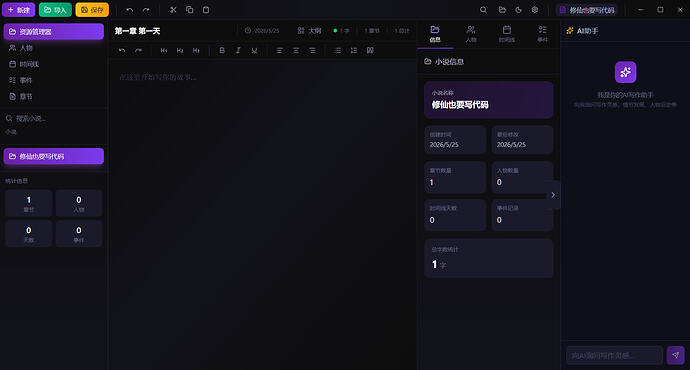Viewport: 690px width, 370px height.
Task: Select the novel 修仙也要写代码 in sidebar list
Action: coord(54,156)
